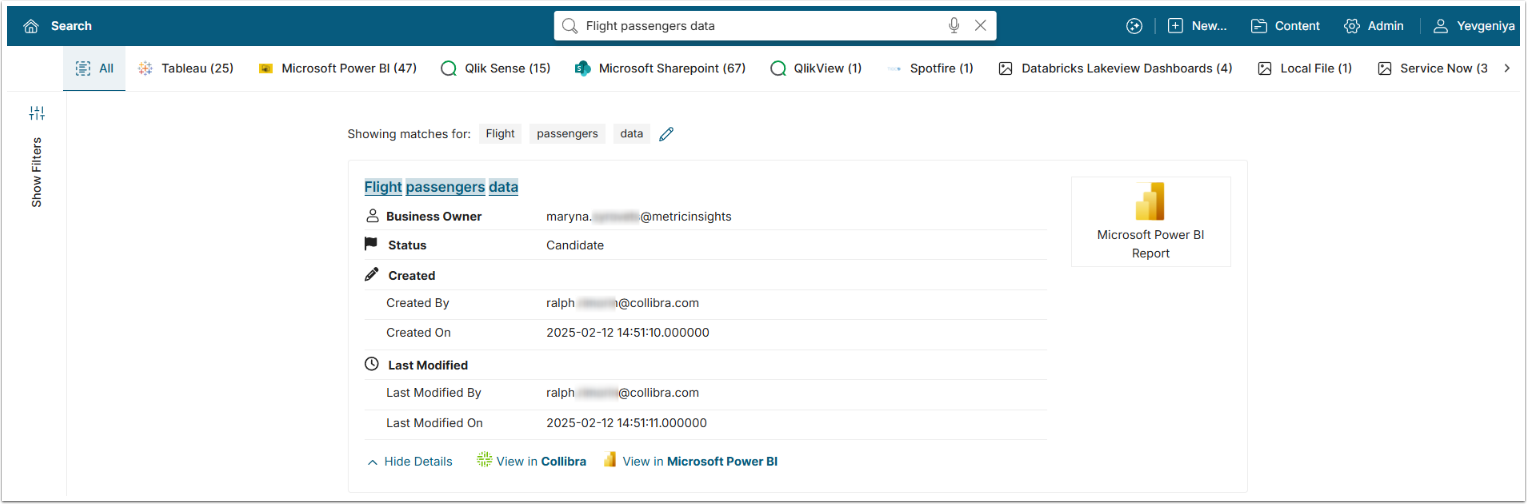The width and height of the screenshot is (1527, 504).
Task: Open the Microsoft Sharepoint (67) tab
Action: pyautogui.click(x=660, y=68)
